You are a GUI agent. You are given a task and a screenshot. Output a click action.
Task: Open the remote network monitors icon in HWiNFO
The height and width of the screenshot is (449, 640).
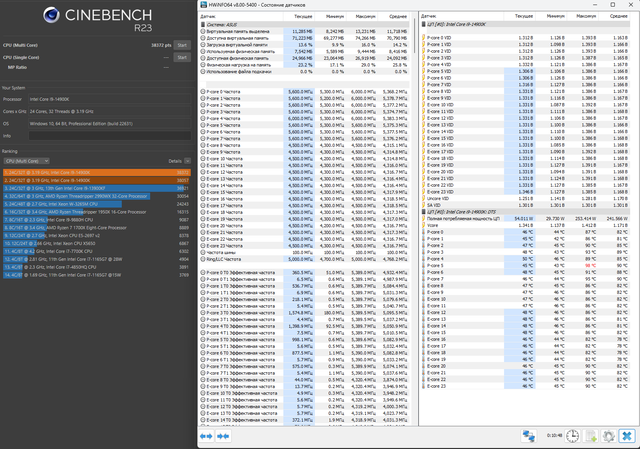point(529,436)
